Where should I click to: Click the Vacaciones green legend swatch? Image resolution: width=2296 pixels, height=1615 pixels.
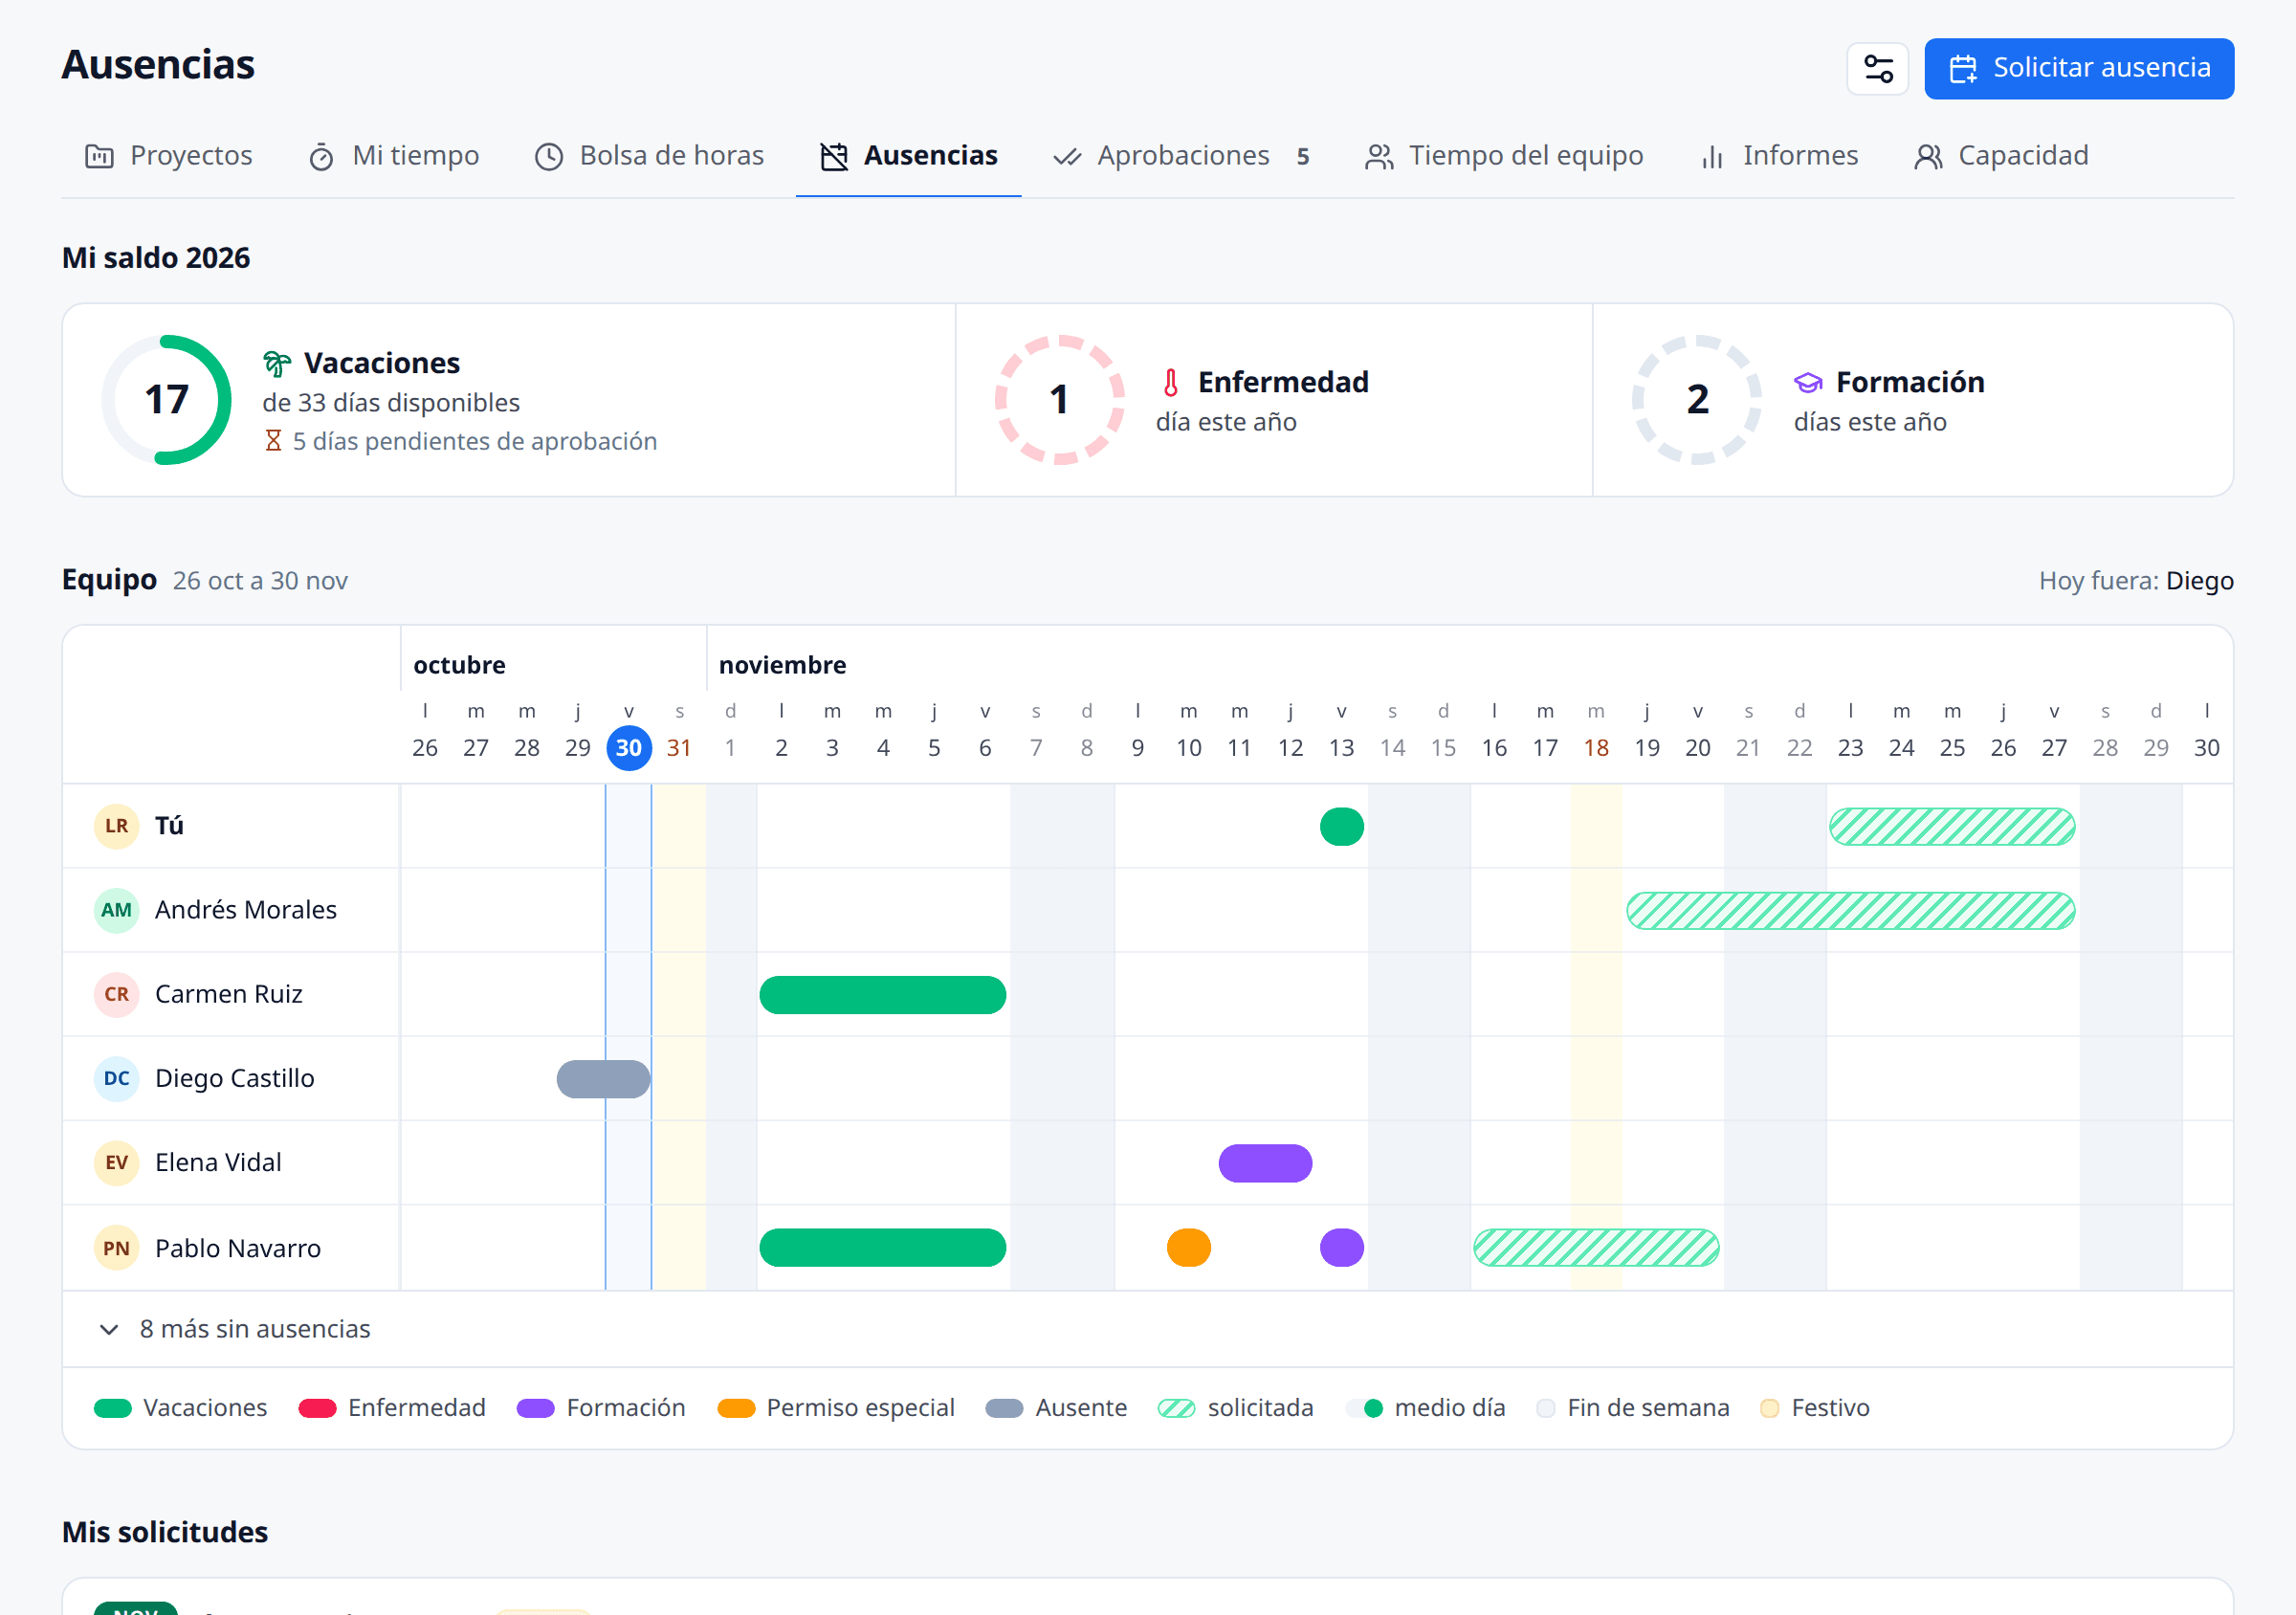point(112,1408)
